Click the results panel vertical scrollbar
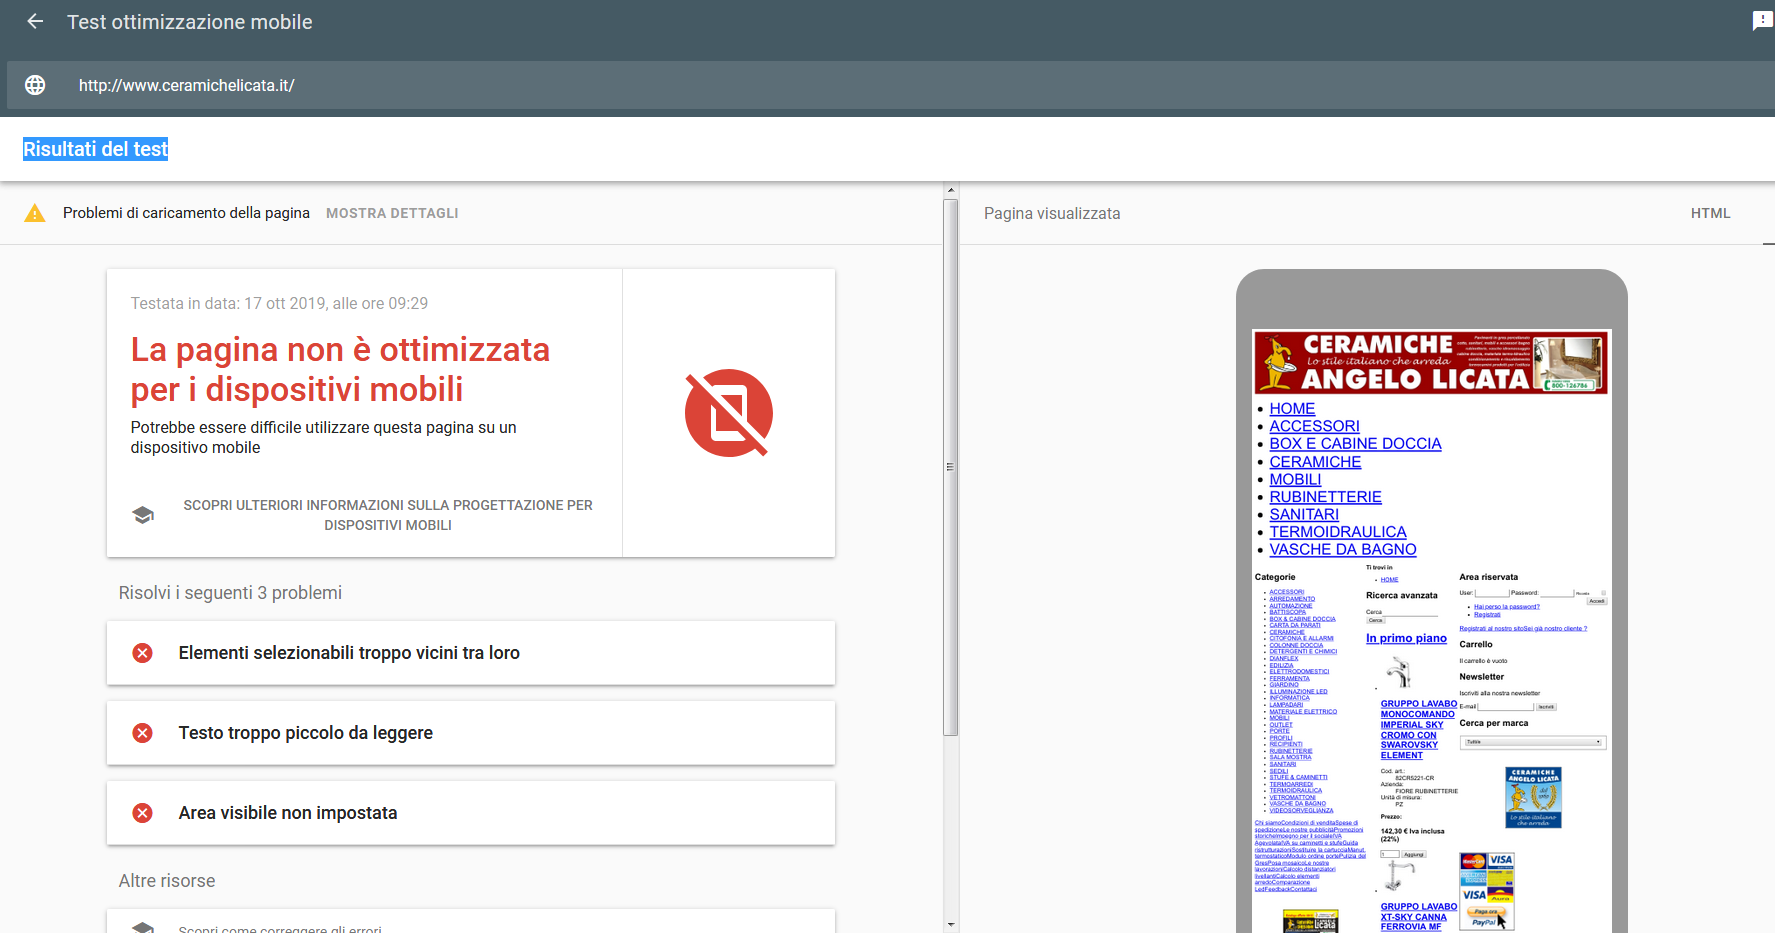This screenshot has height=933, width=1775. (x=951, y=467)
